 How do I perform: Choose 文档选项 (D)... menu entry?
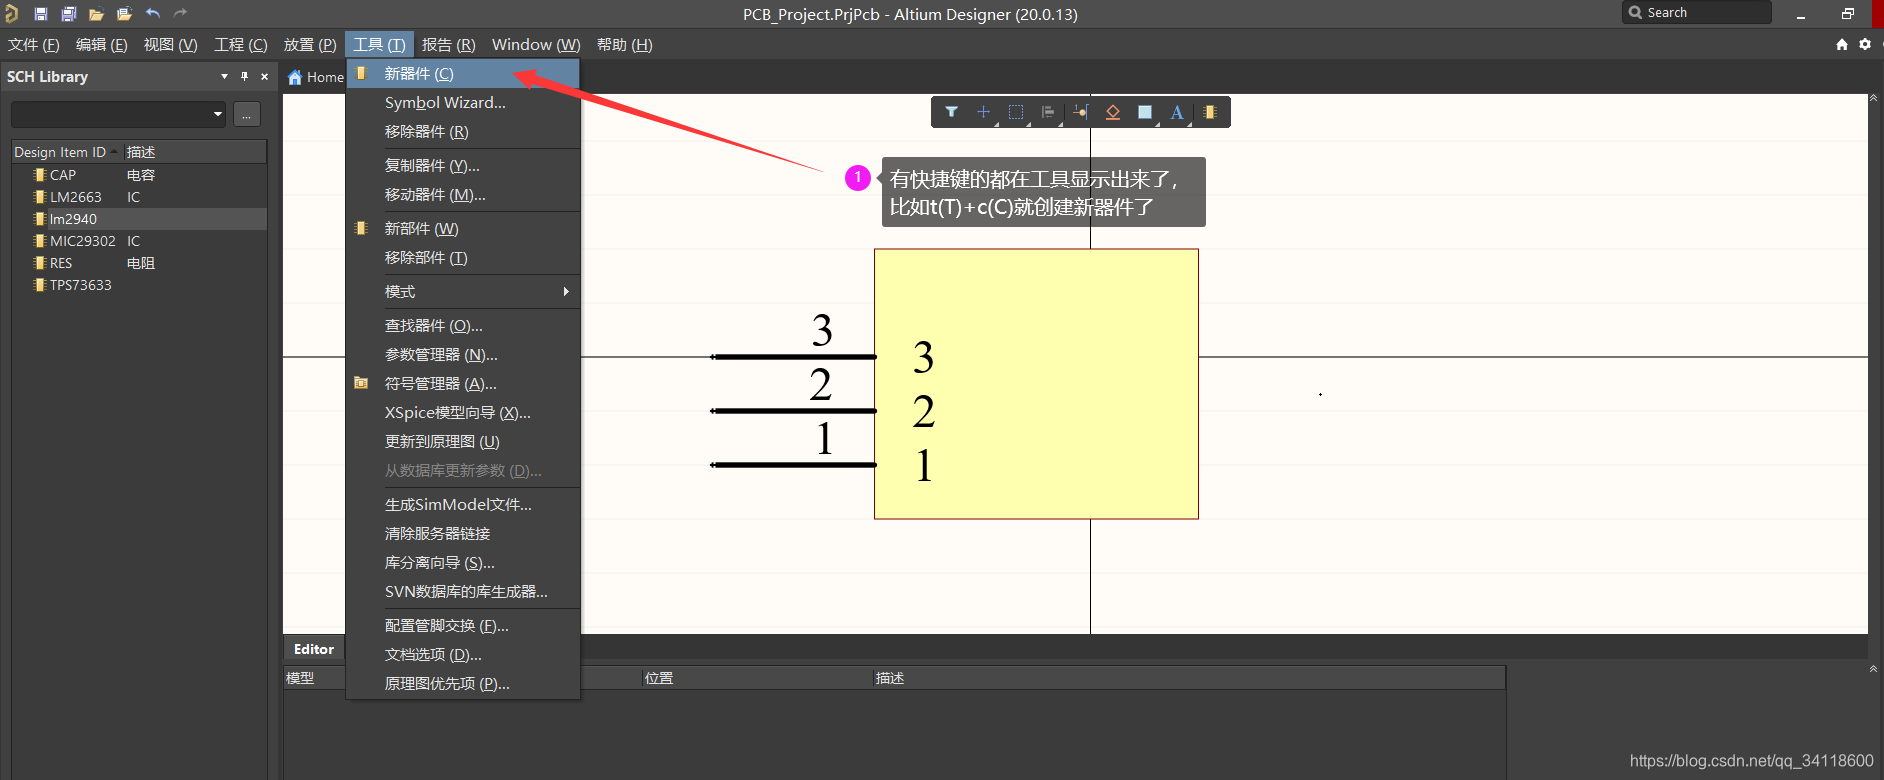tap(463, 655)
